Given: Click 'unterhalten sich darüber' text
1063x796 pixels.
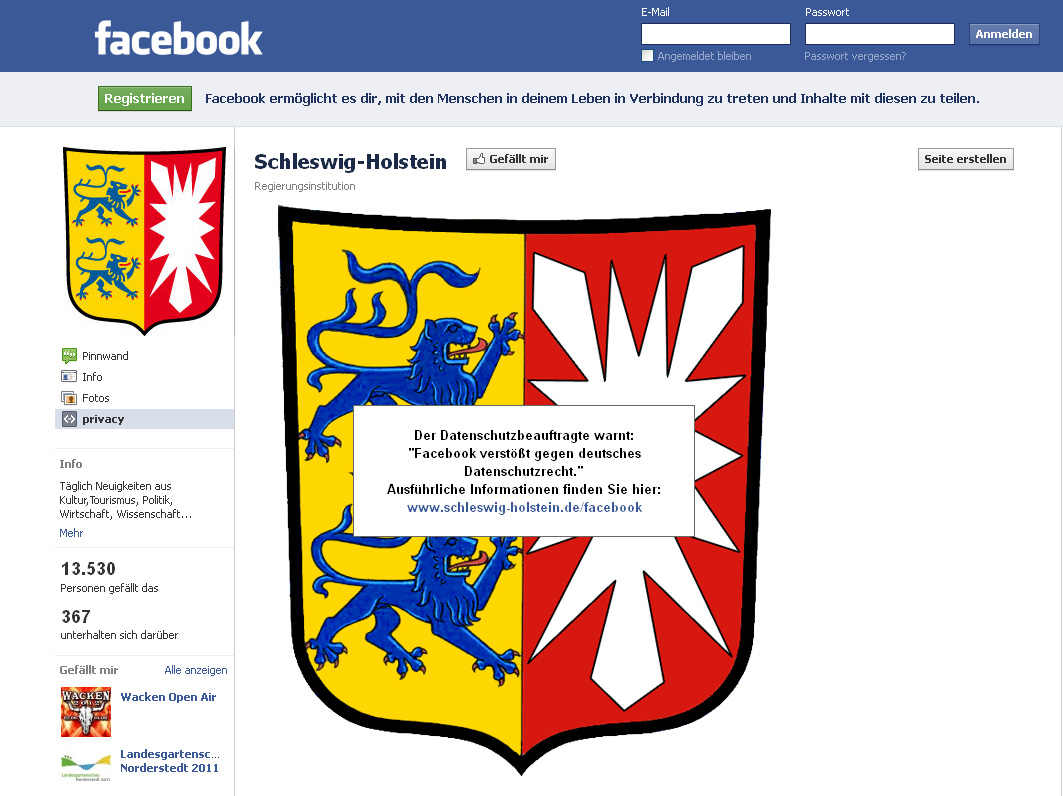Looking at the screenshot, I should 119,635.
